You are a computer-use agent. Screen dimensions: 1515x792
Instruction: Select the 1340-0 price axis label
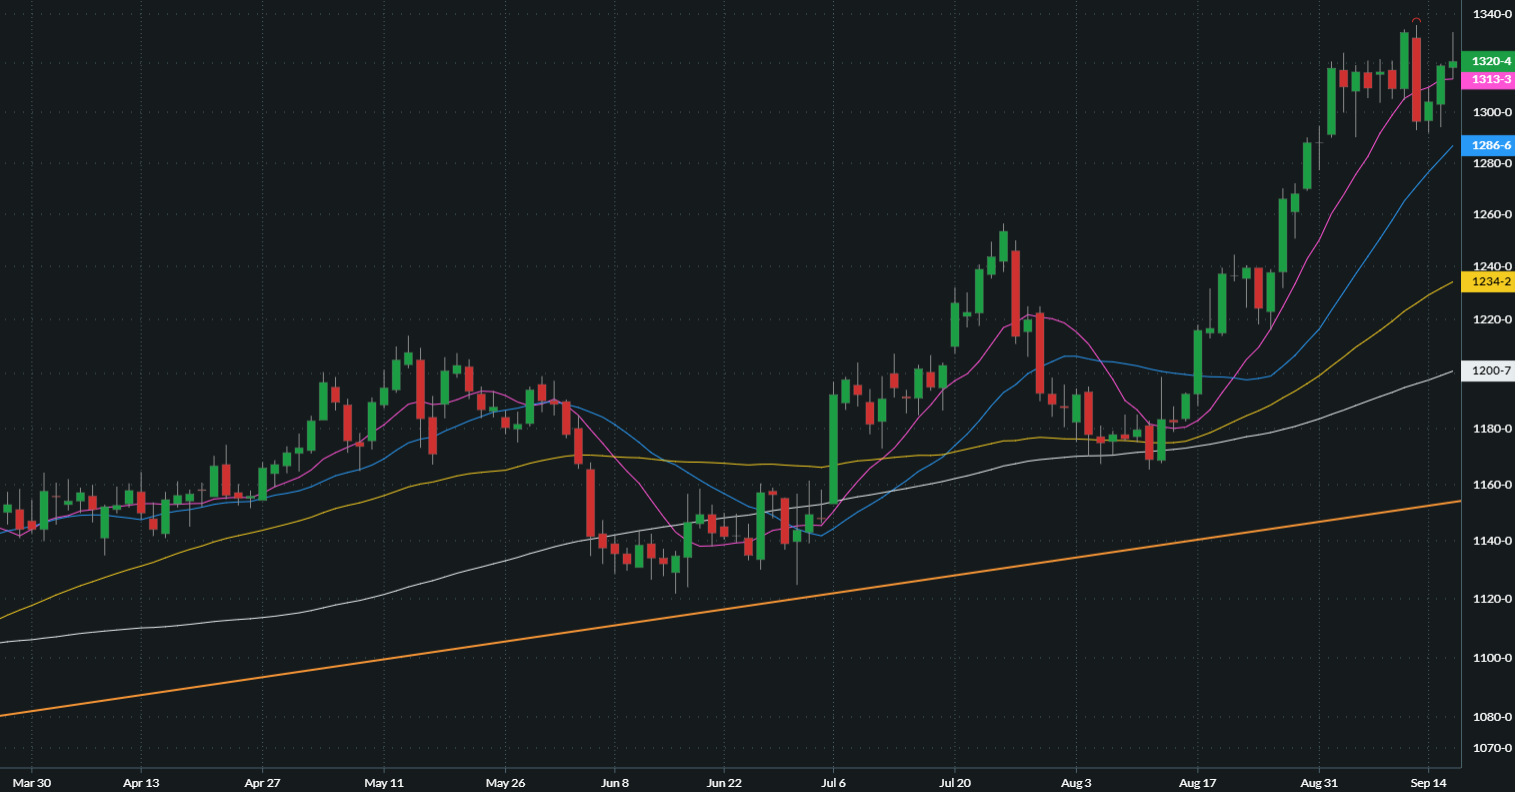click(1491, 14)
